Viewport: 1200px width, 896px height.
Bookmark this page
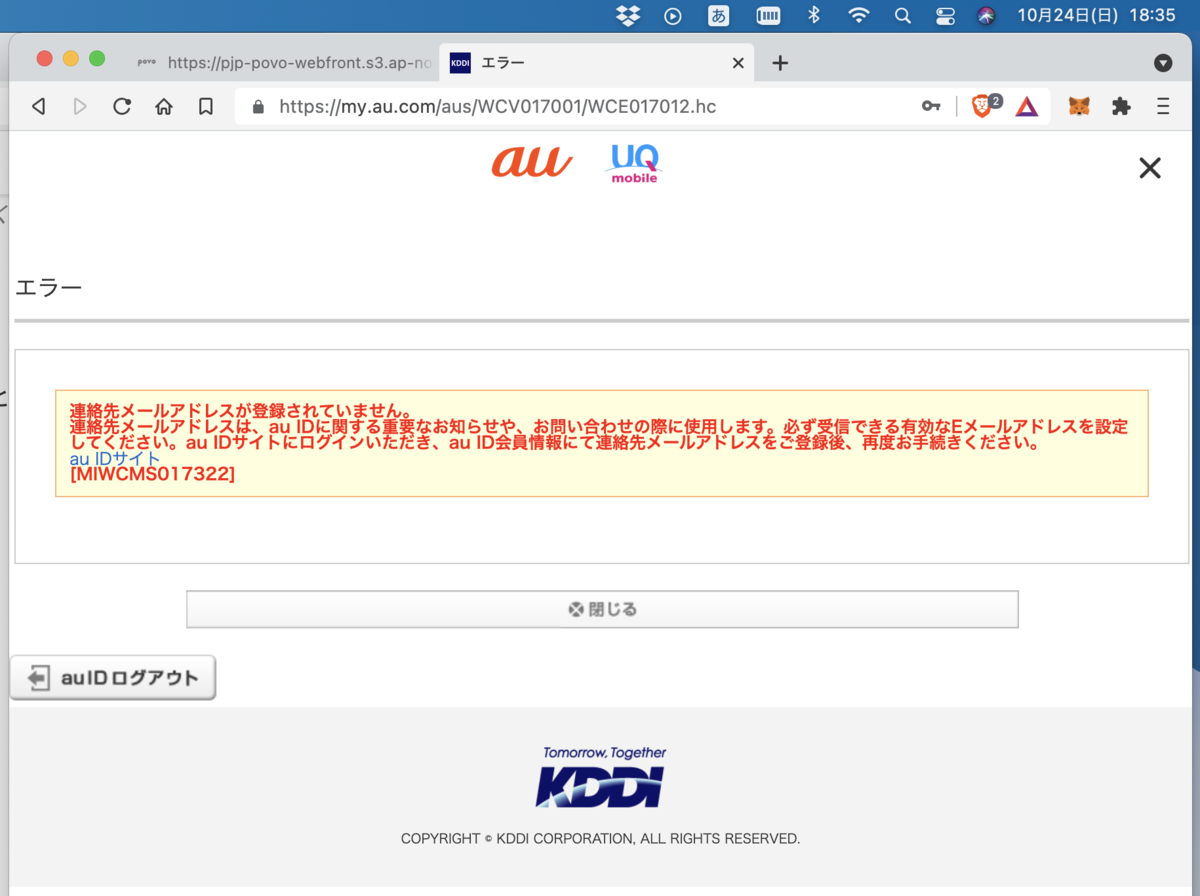tap(205, 106)
